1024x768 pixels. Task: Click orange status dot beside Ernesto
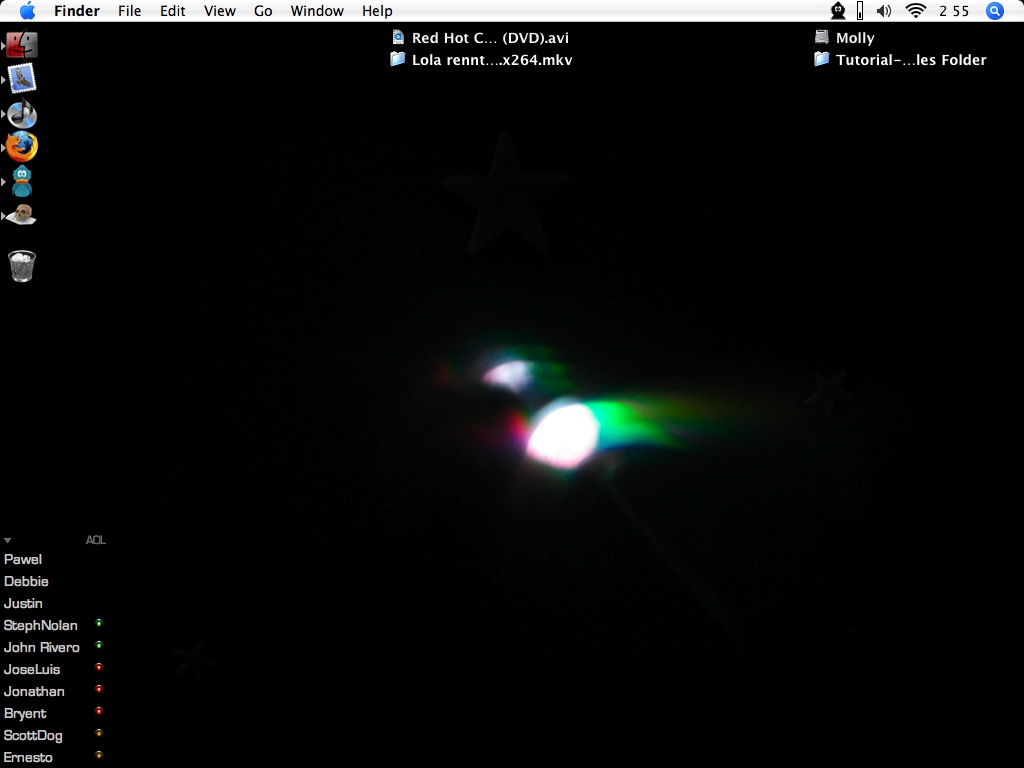[x=99, y=755]
